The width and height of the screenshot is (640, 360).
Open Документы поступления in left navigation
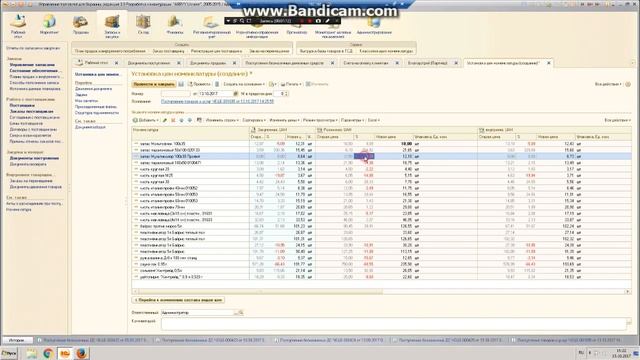(x=34, y=158)
